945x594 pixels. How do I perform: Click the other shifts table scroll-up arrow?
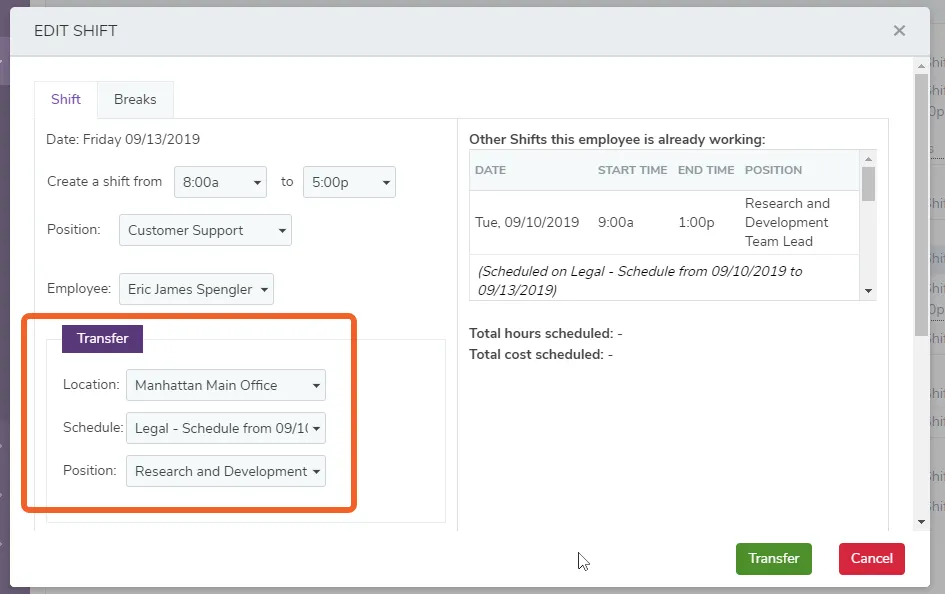click(868, 159)
